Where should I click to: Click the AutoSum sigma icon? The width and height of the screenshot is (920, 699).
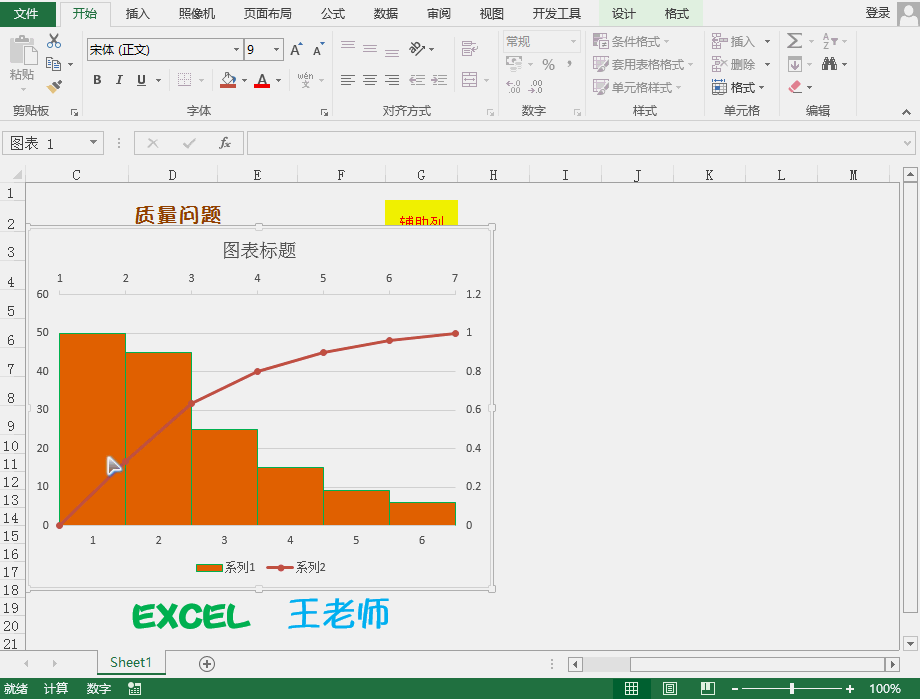[x=794, y=40]
